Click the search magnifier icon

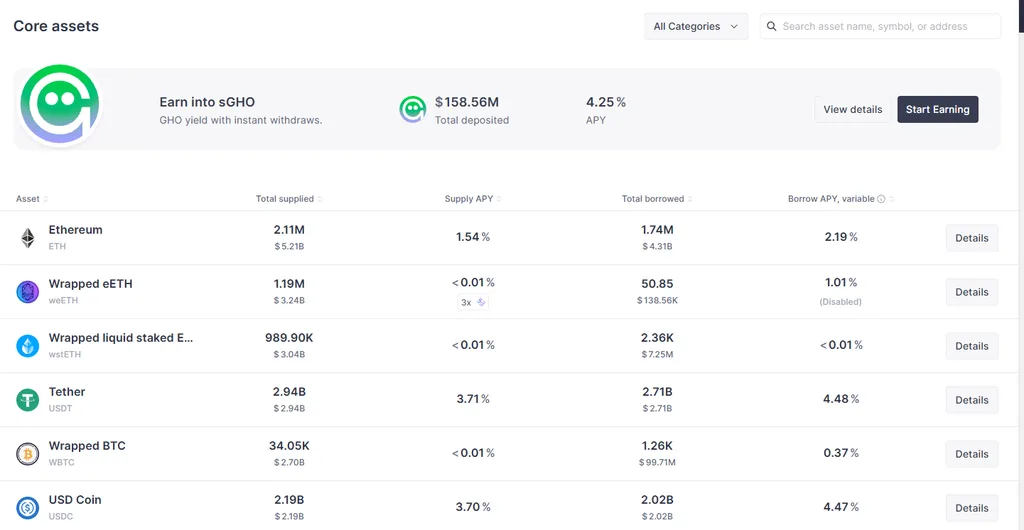[771, 26]
